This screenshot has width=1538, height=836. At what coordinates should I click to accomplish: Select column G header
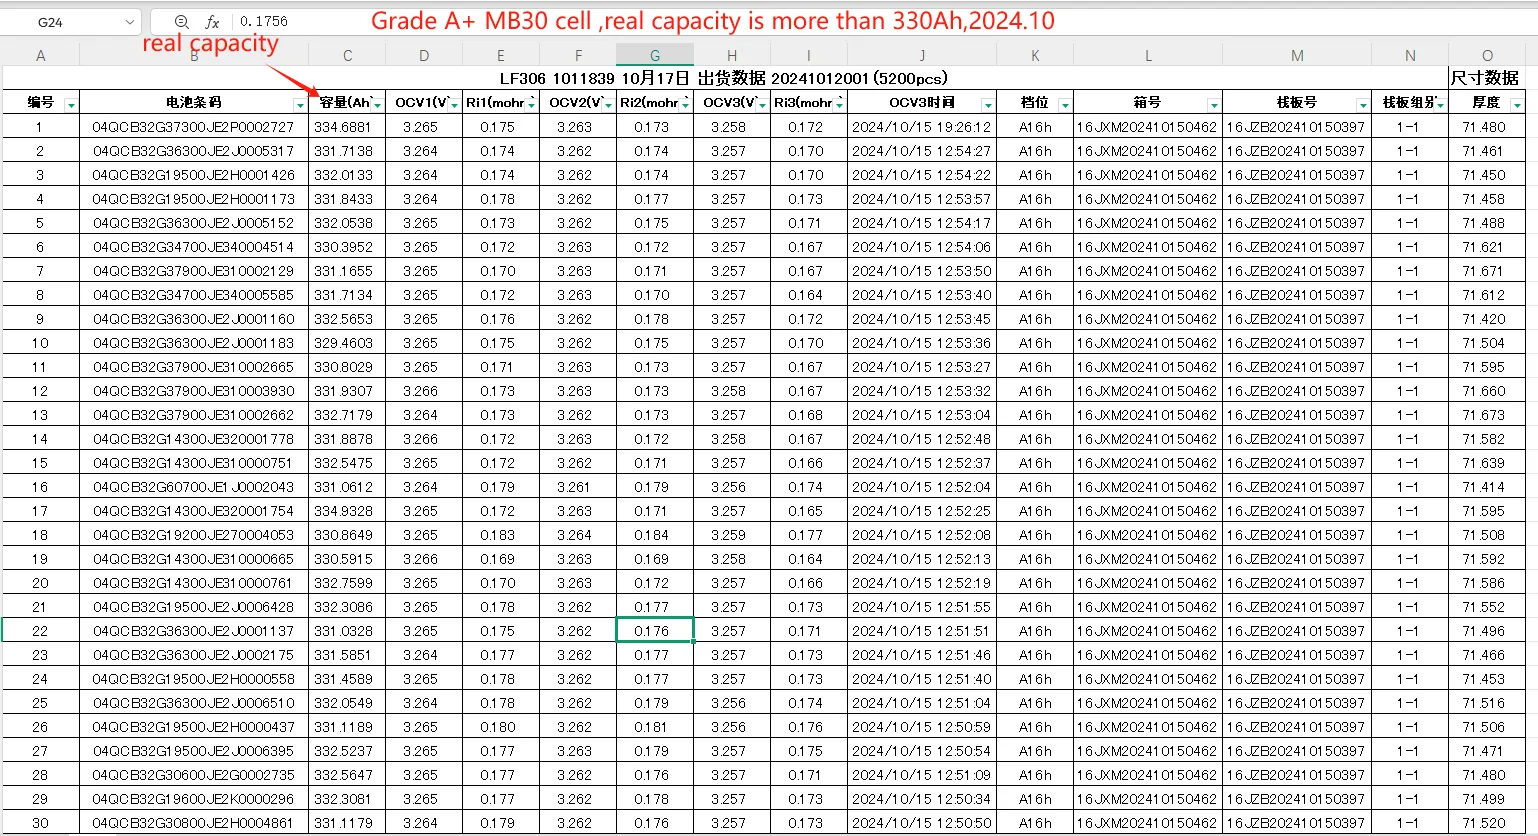tap(655, 56)
